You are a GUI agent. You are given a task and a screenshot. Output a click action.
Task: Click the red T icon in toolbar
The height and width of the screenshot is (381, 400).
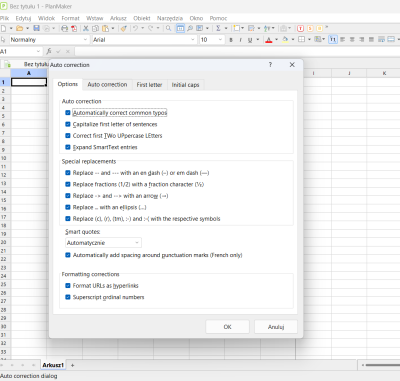pos(300,28)
